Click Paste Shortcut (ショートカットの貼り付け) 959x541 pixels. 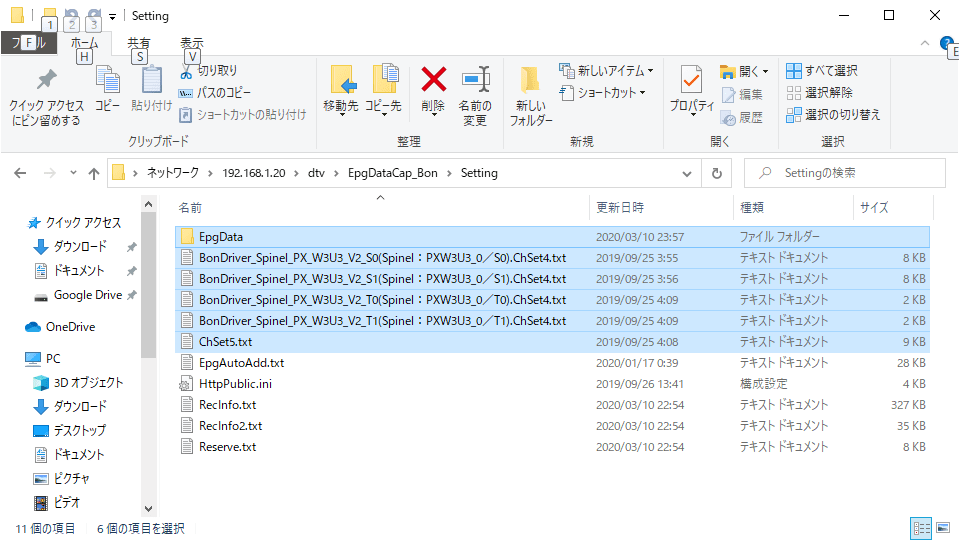242,115
